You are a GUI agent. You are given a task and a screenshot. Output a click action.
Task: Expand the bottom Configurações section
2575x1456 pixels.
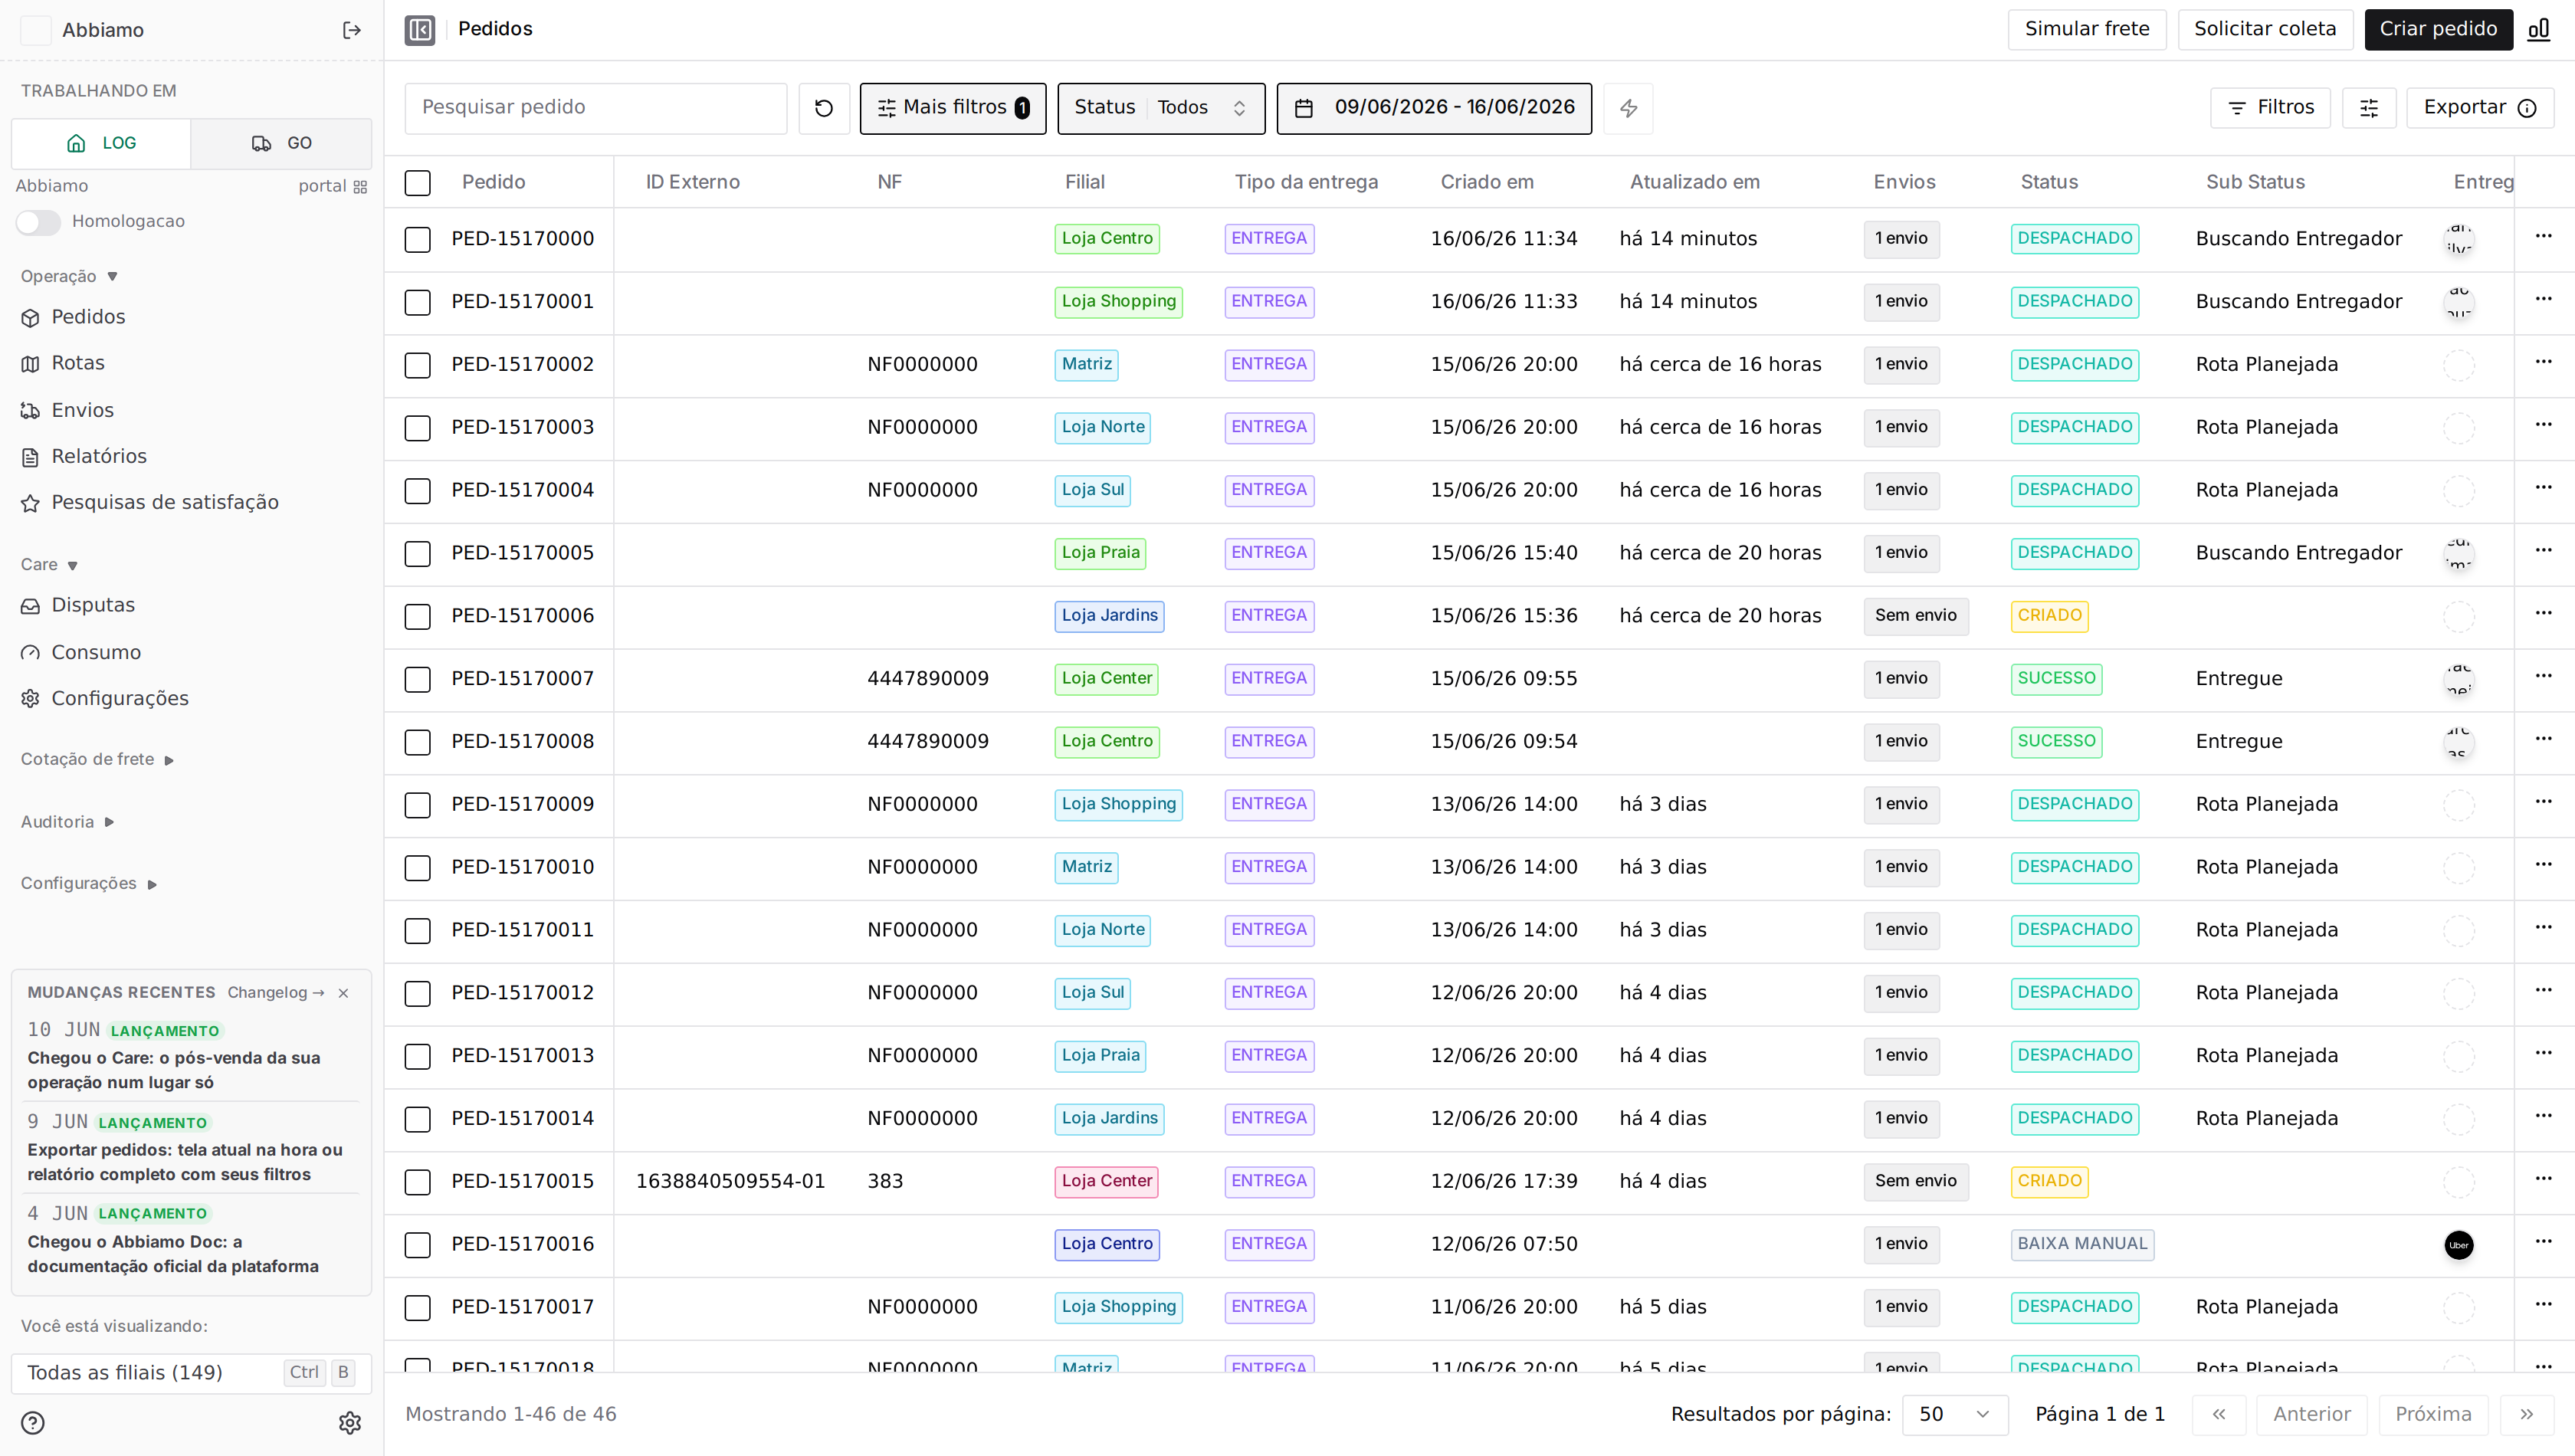[89, 884]
